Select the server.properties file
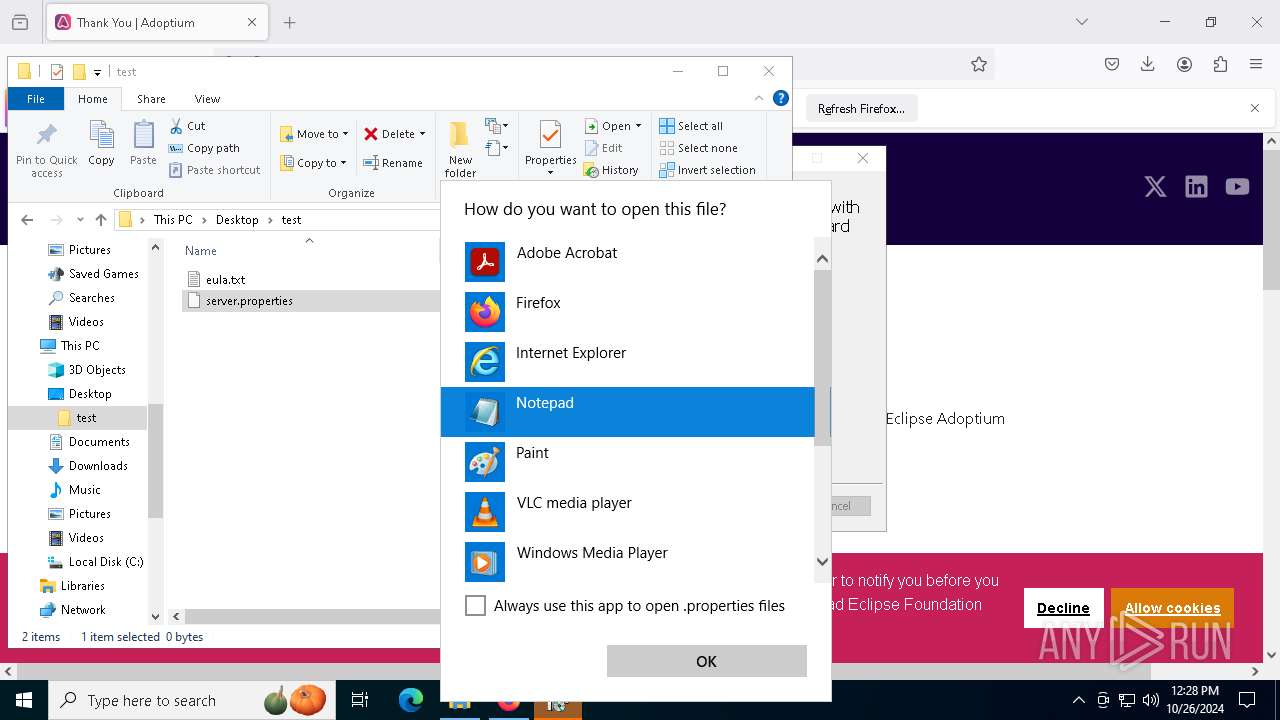1280x720 pixels. pos(249,301)
